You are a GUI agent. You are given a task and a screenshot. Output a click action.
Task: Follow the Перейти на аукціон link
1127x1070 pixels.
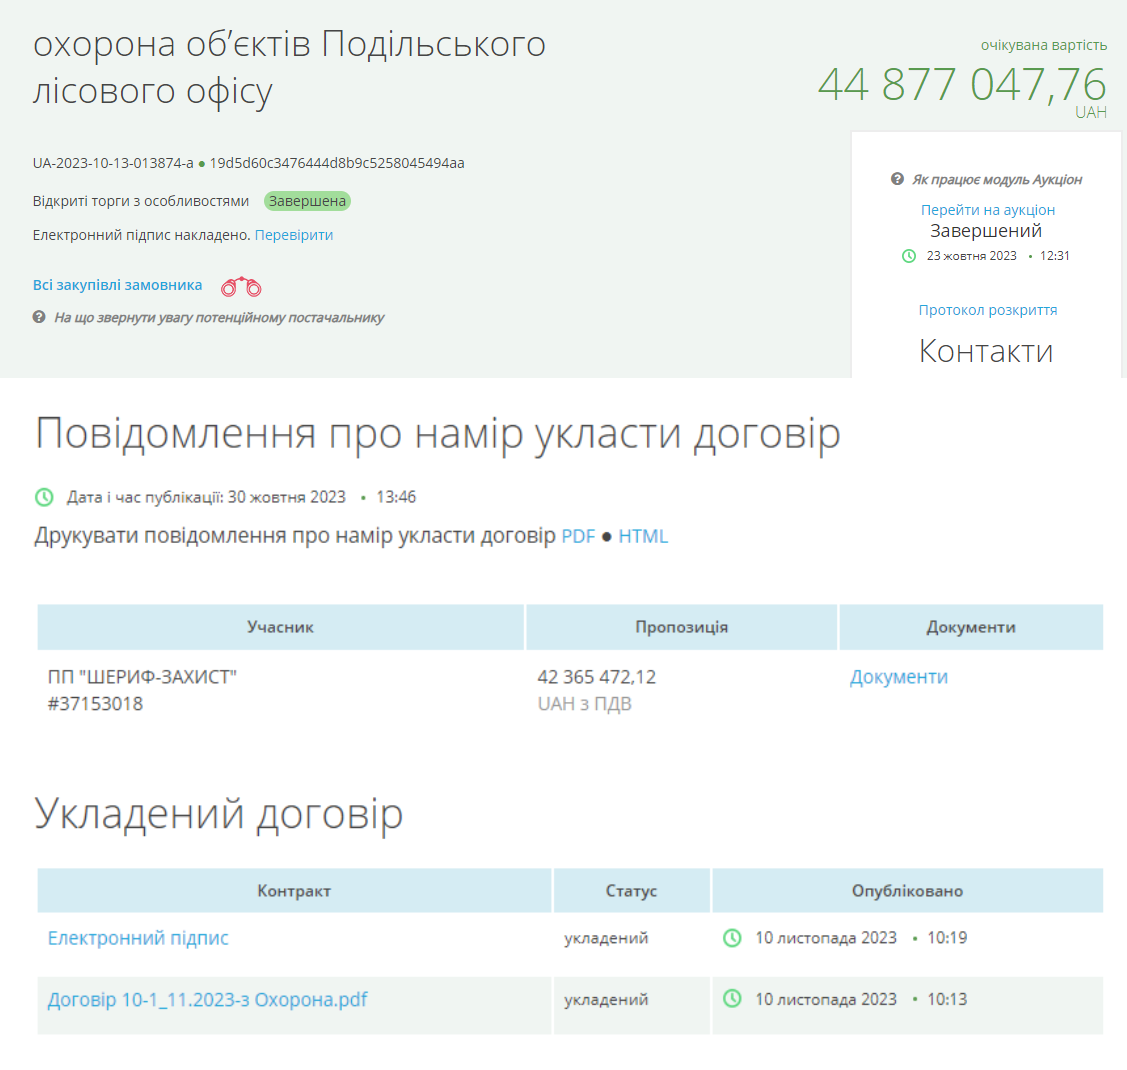pos(988,210)
